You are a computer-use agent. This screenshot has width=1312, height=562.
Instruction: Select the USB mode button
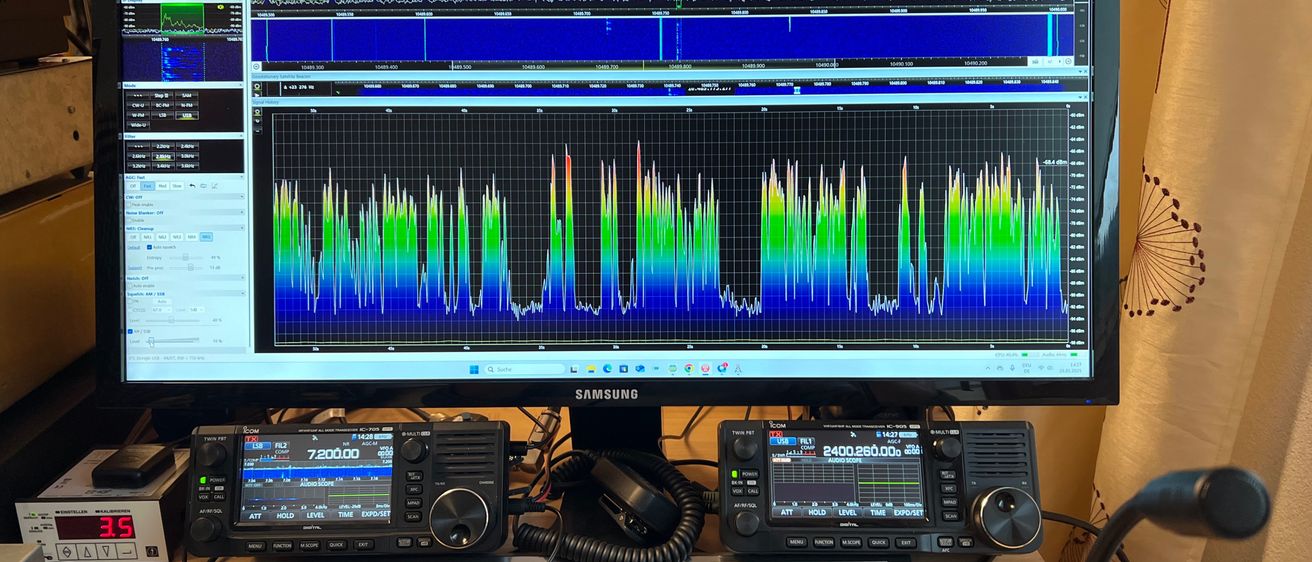[x=187, y=115]
